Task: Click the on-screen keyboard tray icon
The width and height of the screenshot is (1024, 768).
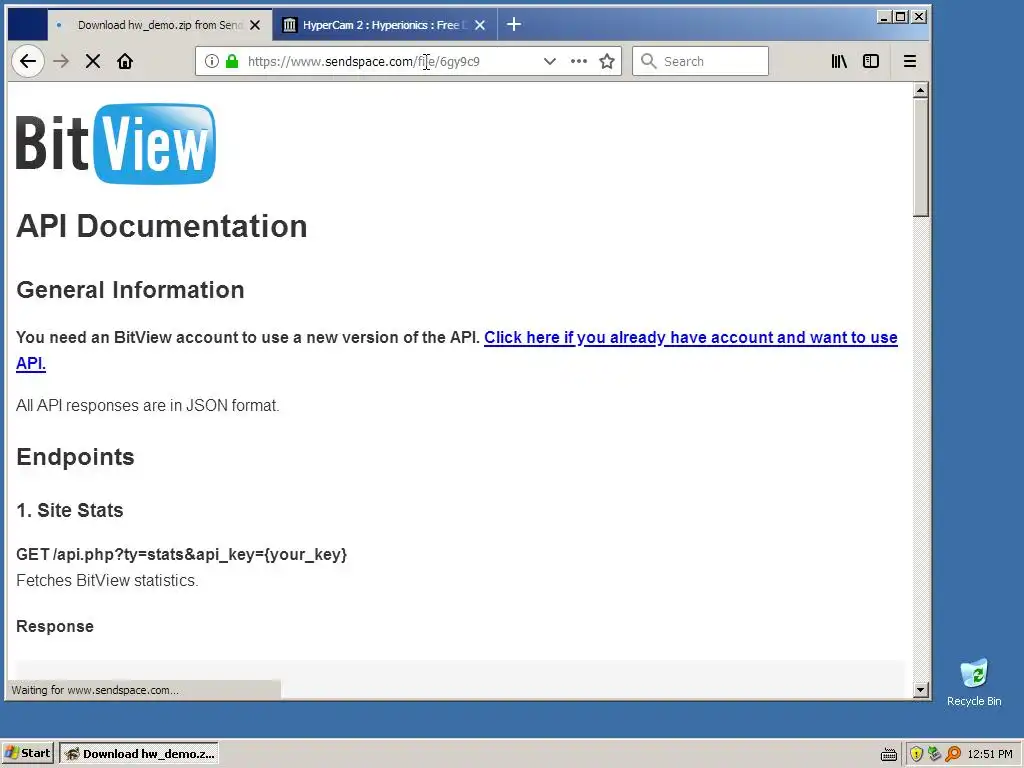Action: point(888,754)
